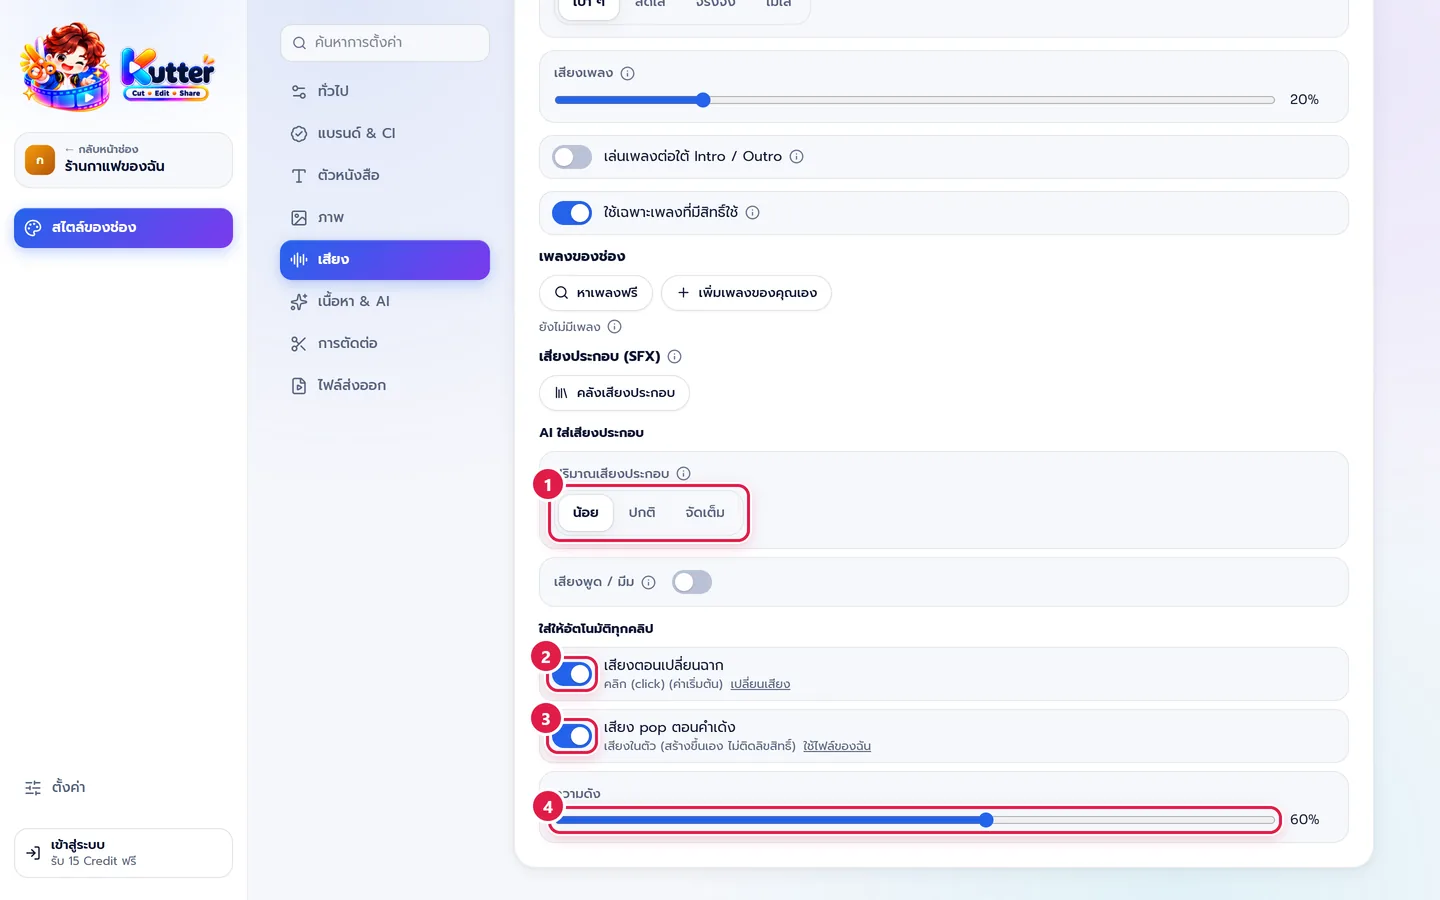The height and width of the screenshot is (900, 1440).
Task: Choose "ปกติ" sound effect amount
Action: tap(642, 512)
